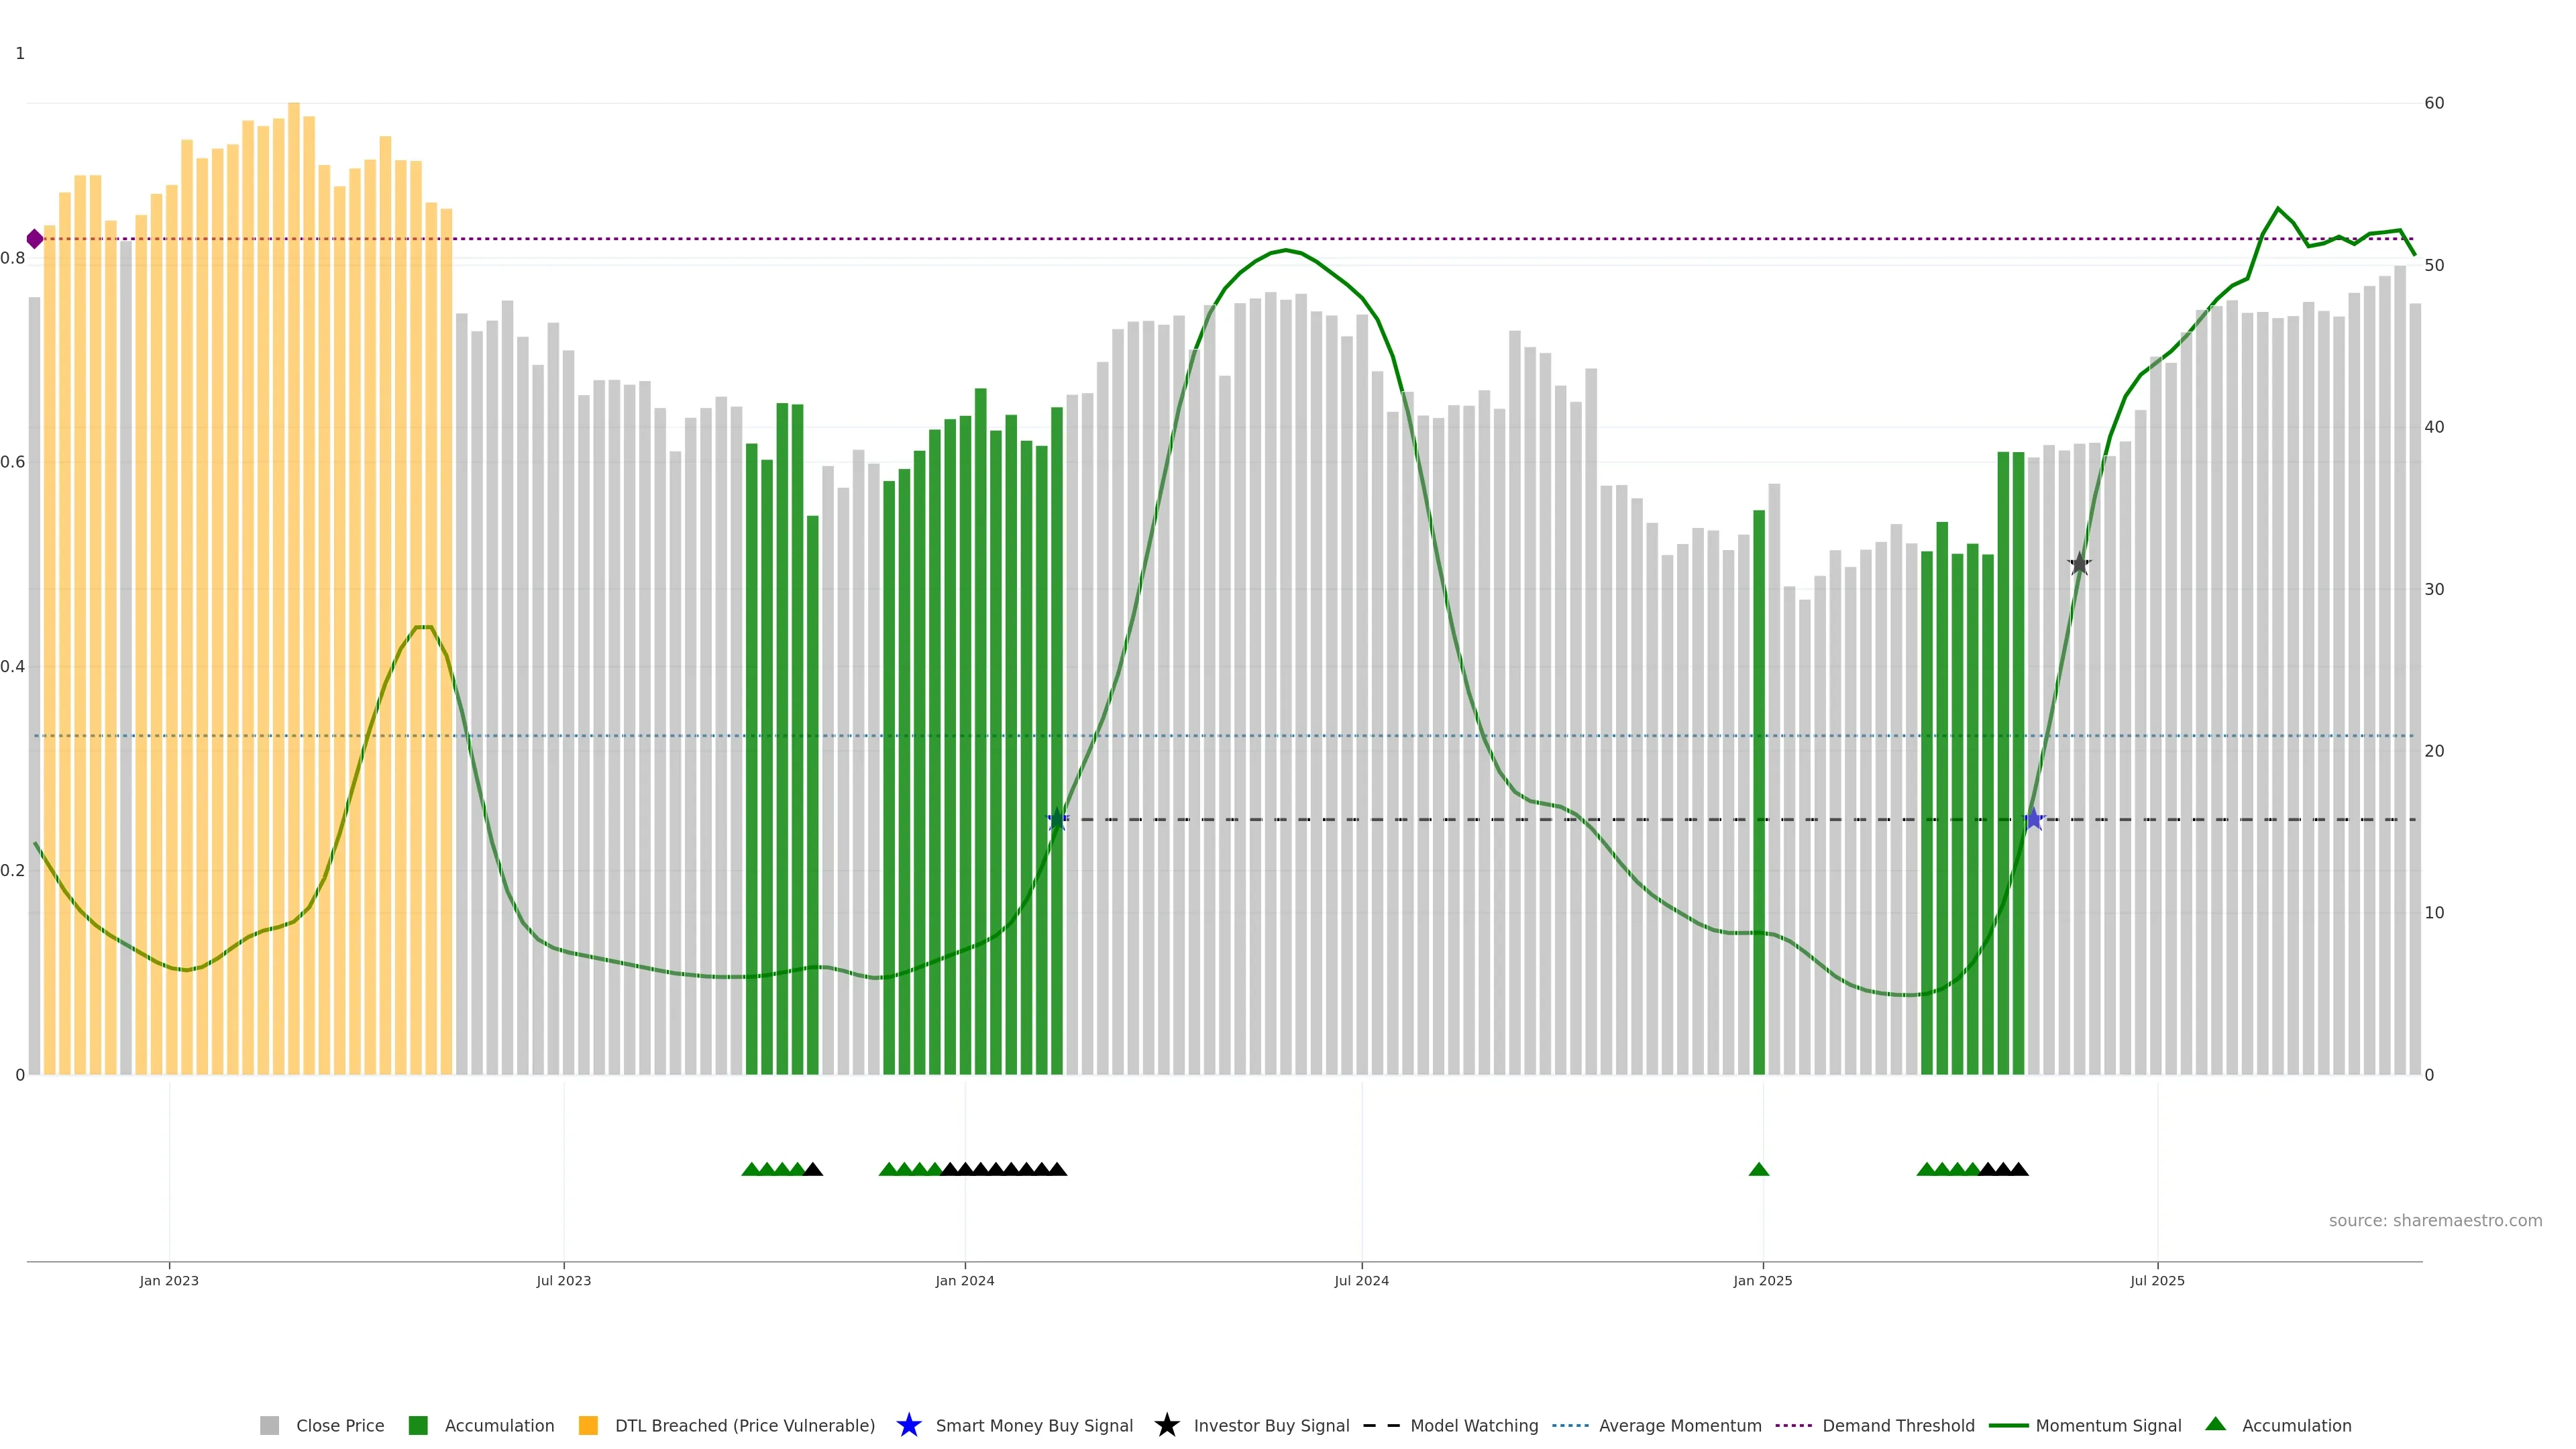Click the blue Smart Money star near 2025
The image size is (2576, 1449).
(2033, 820)
